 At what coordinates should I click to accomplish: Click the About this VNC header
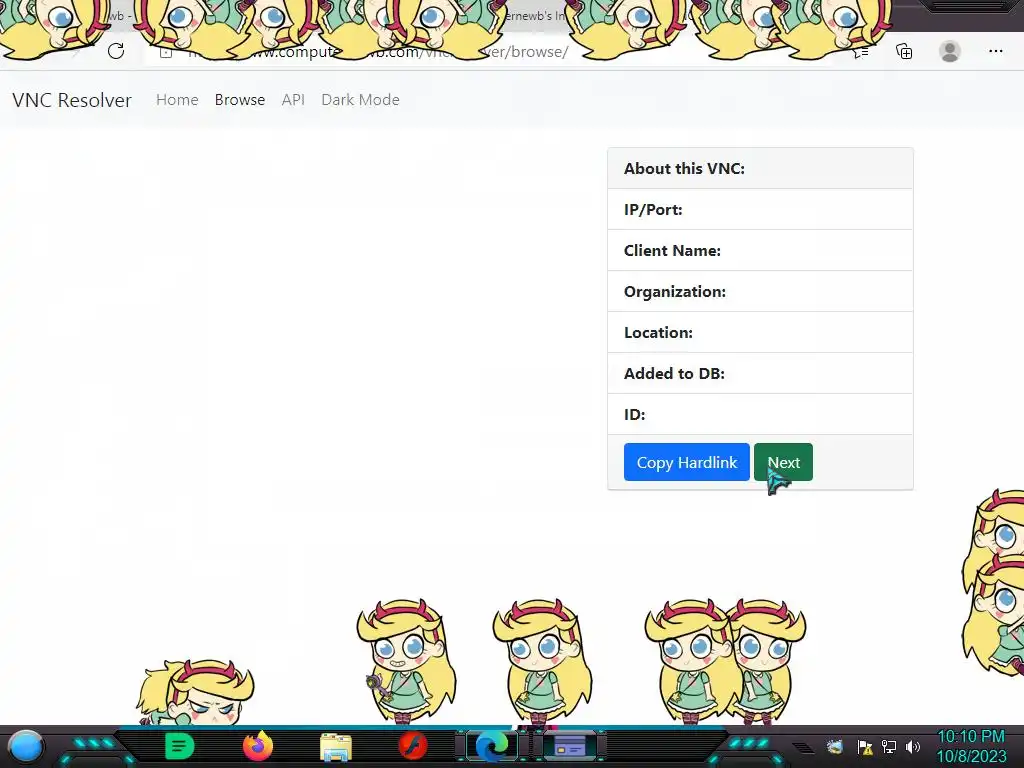click(x=760, y=168)
